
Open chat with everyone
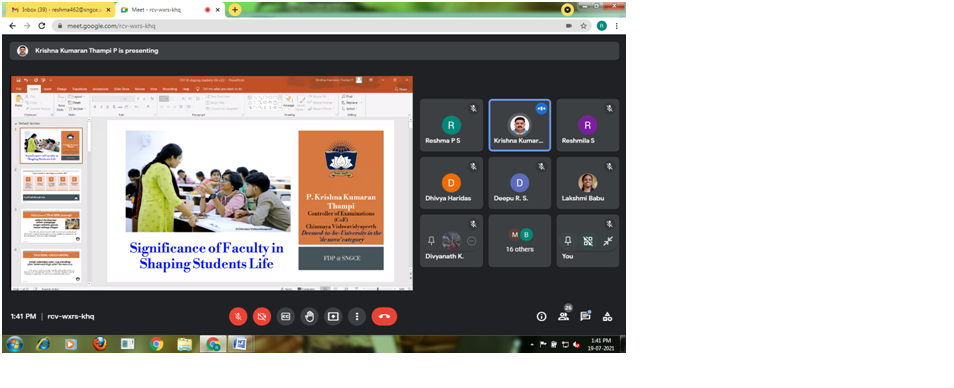(x=585, y=316)
